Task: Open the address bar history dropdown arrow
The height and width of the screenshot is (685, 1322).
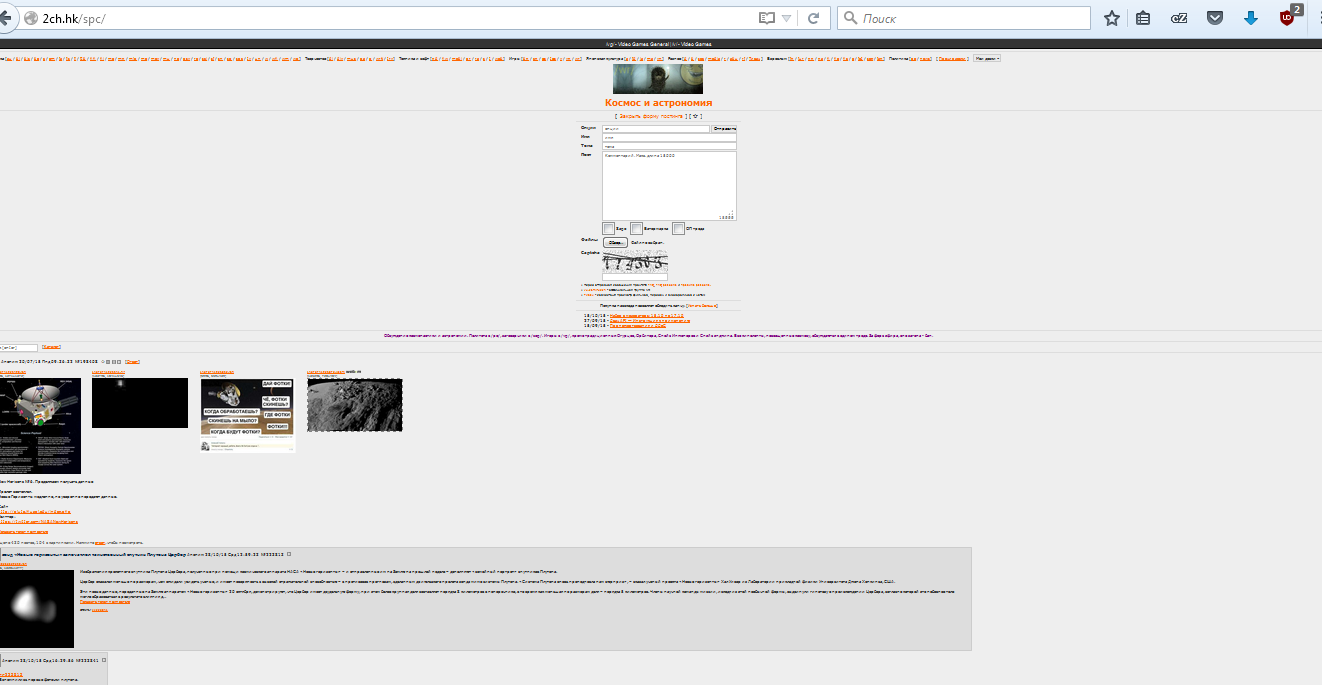Action: pos(787,18)
